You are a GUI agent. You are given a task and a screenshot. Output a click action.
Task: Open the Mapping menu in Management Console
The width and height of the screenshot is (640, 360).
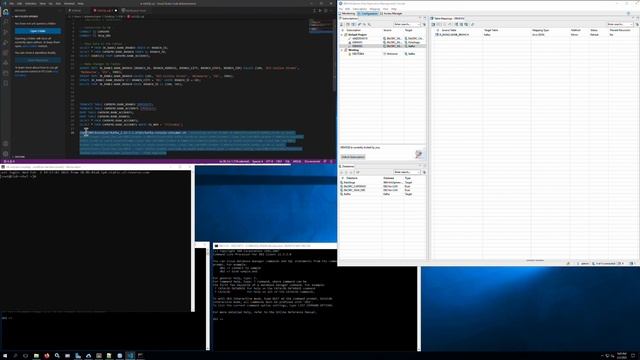(x=375, y=9)
